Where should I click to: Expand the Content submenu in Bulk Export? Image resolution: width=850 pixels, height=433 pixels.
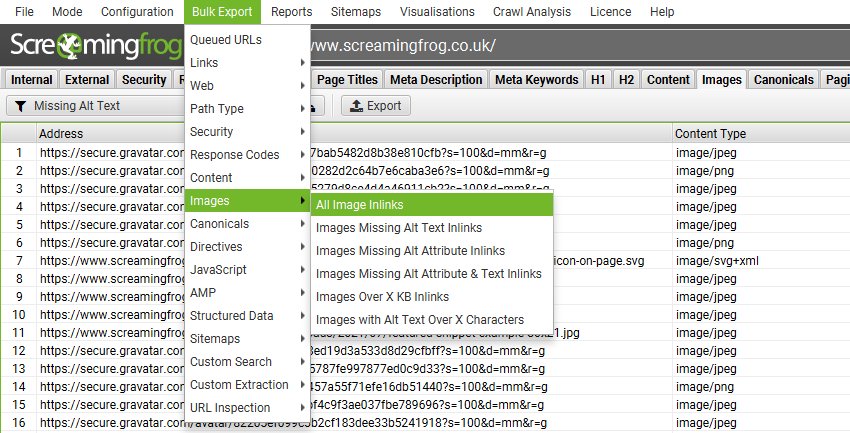pos(247,178)
